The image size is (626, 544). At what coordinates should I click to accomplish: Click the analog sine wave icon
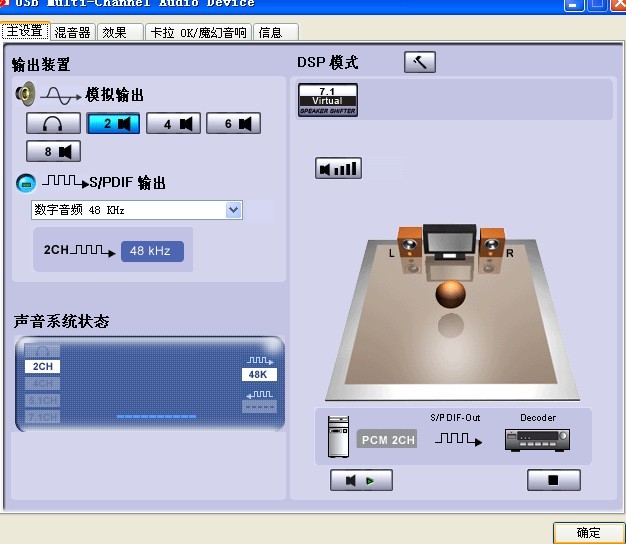pos(61,96)
